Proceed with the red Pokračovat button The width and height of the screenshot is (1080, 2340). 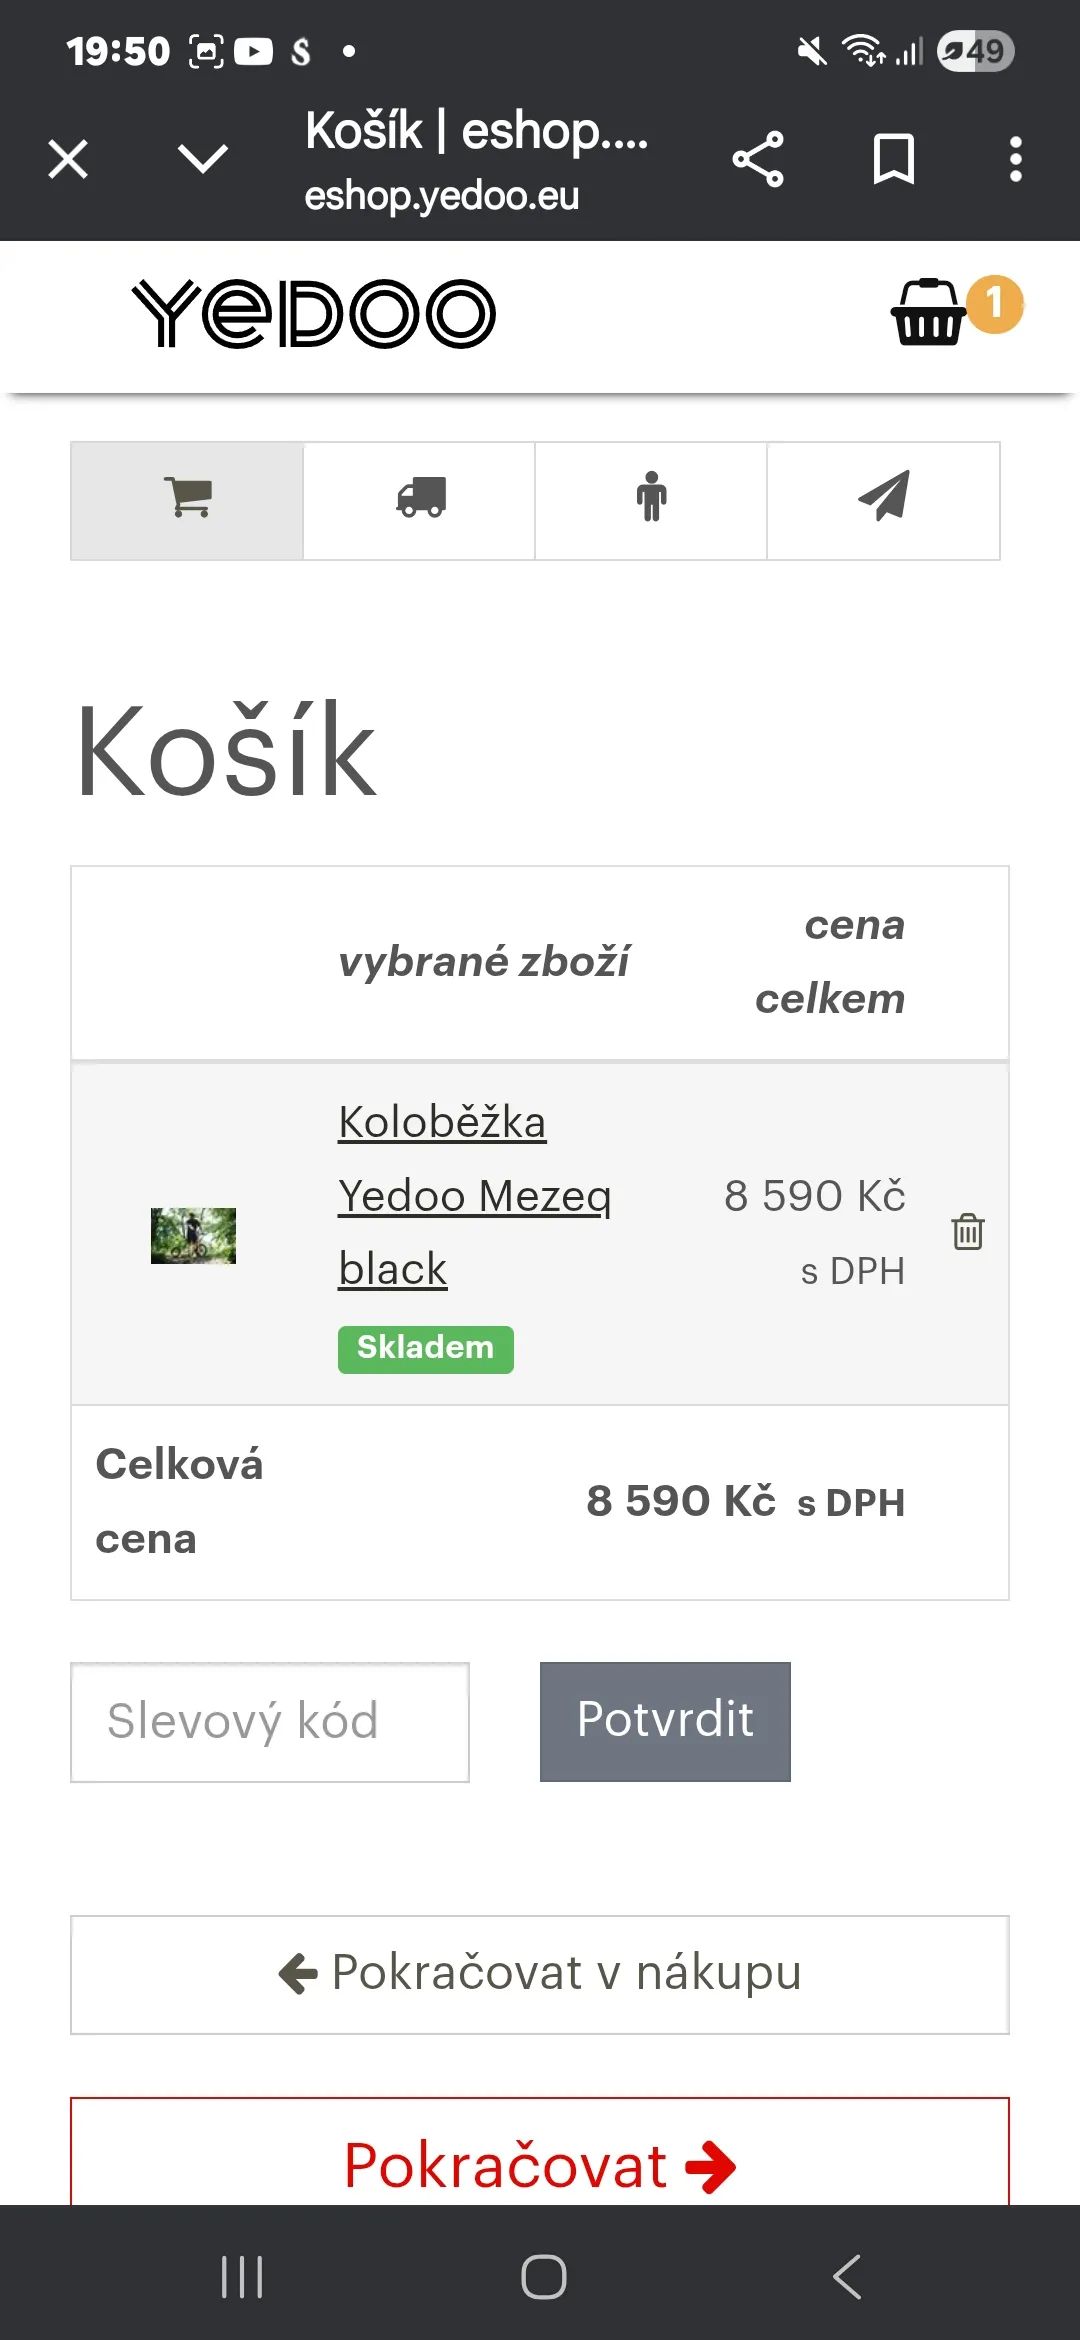[540, 2164]
